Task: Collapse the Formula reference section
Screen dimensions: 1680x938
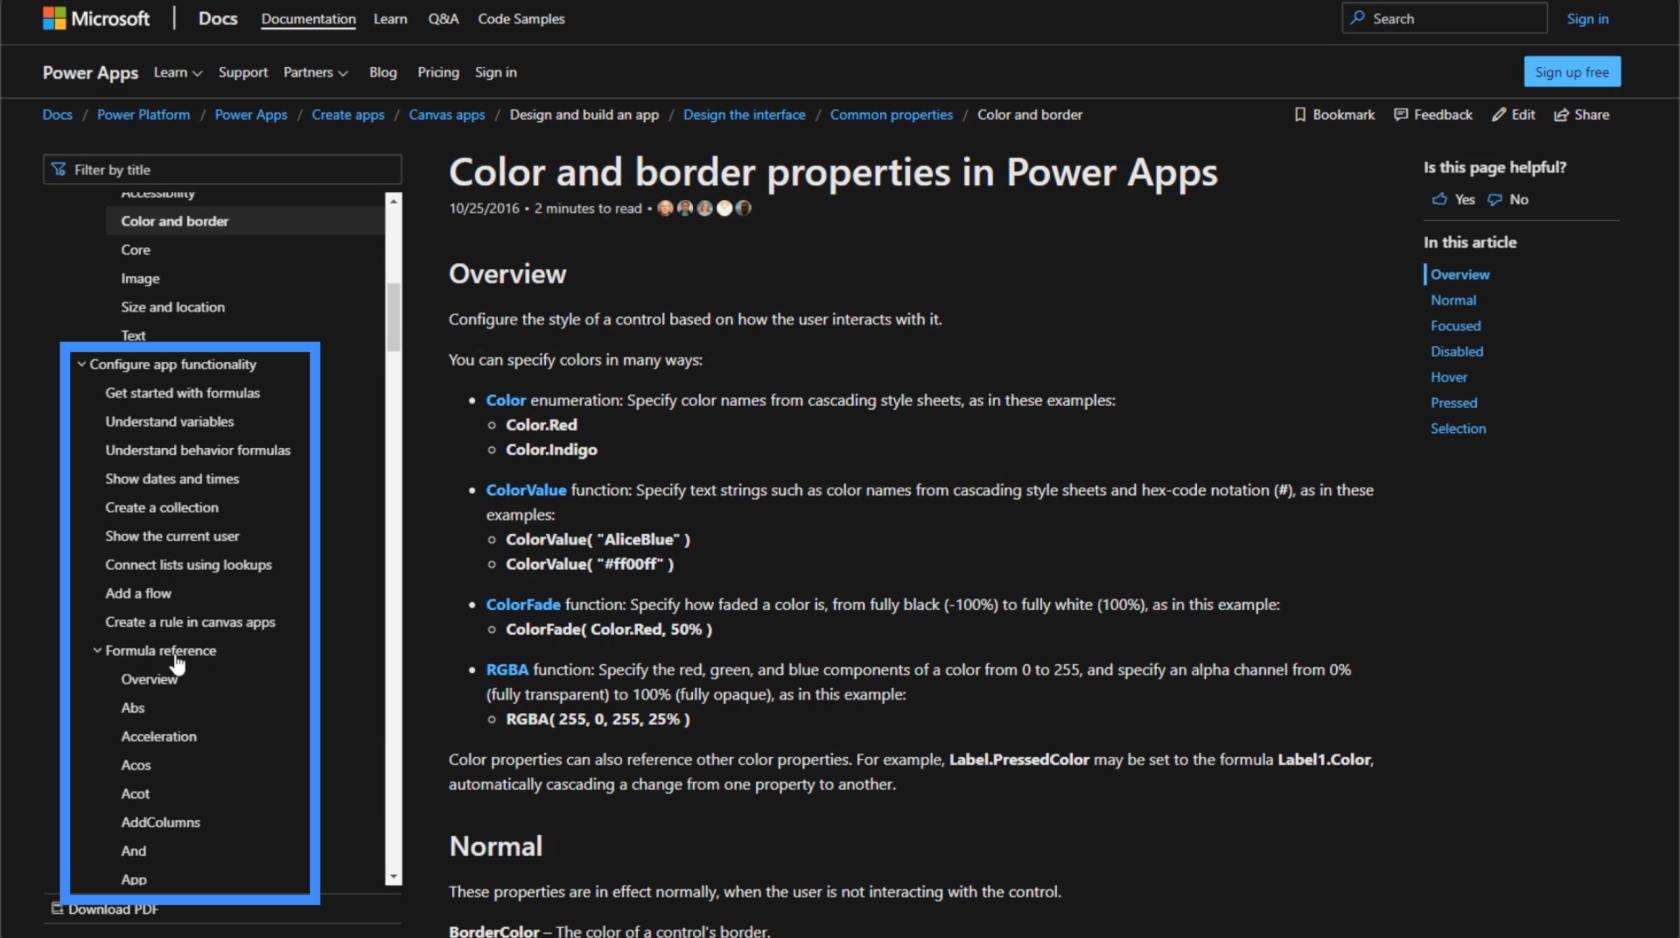Action: 97,650
